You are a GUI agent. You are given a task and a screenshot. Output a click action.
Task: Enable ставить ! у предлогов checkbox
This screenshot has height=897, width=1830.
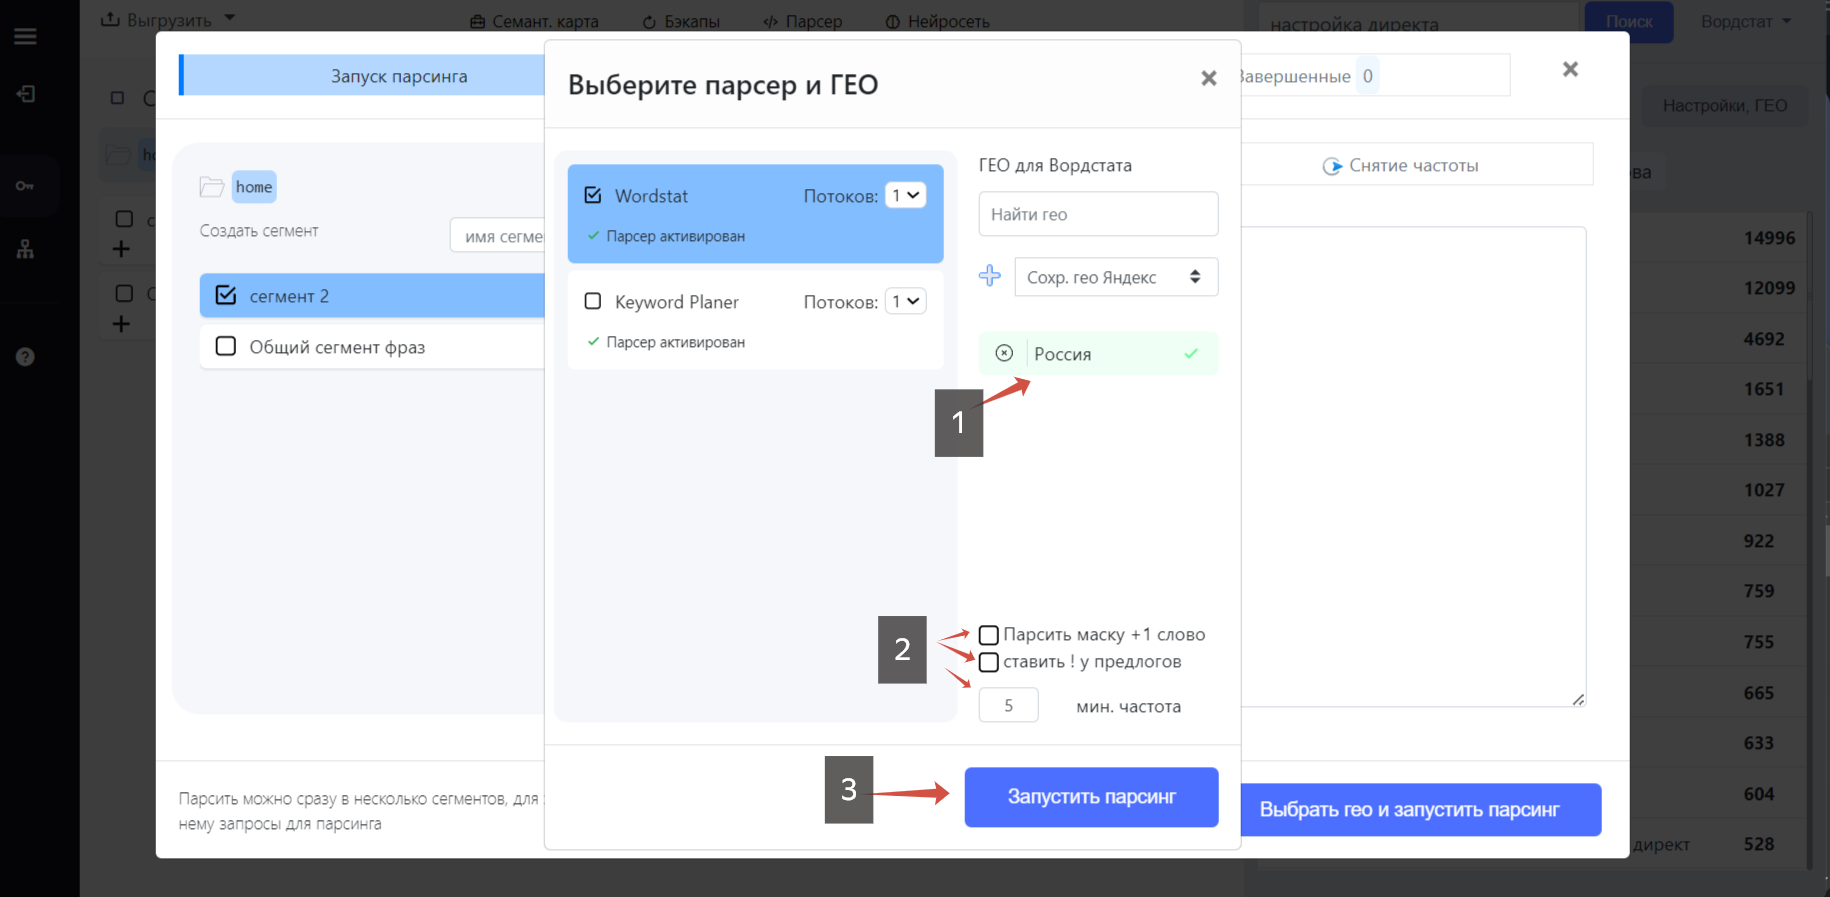tap(989, 662)
